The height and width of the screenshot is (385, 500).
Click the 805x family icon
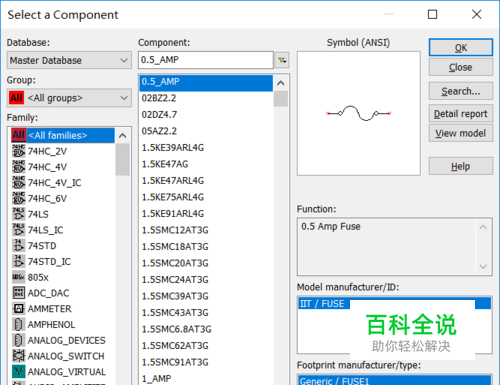[19, 277]
